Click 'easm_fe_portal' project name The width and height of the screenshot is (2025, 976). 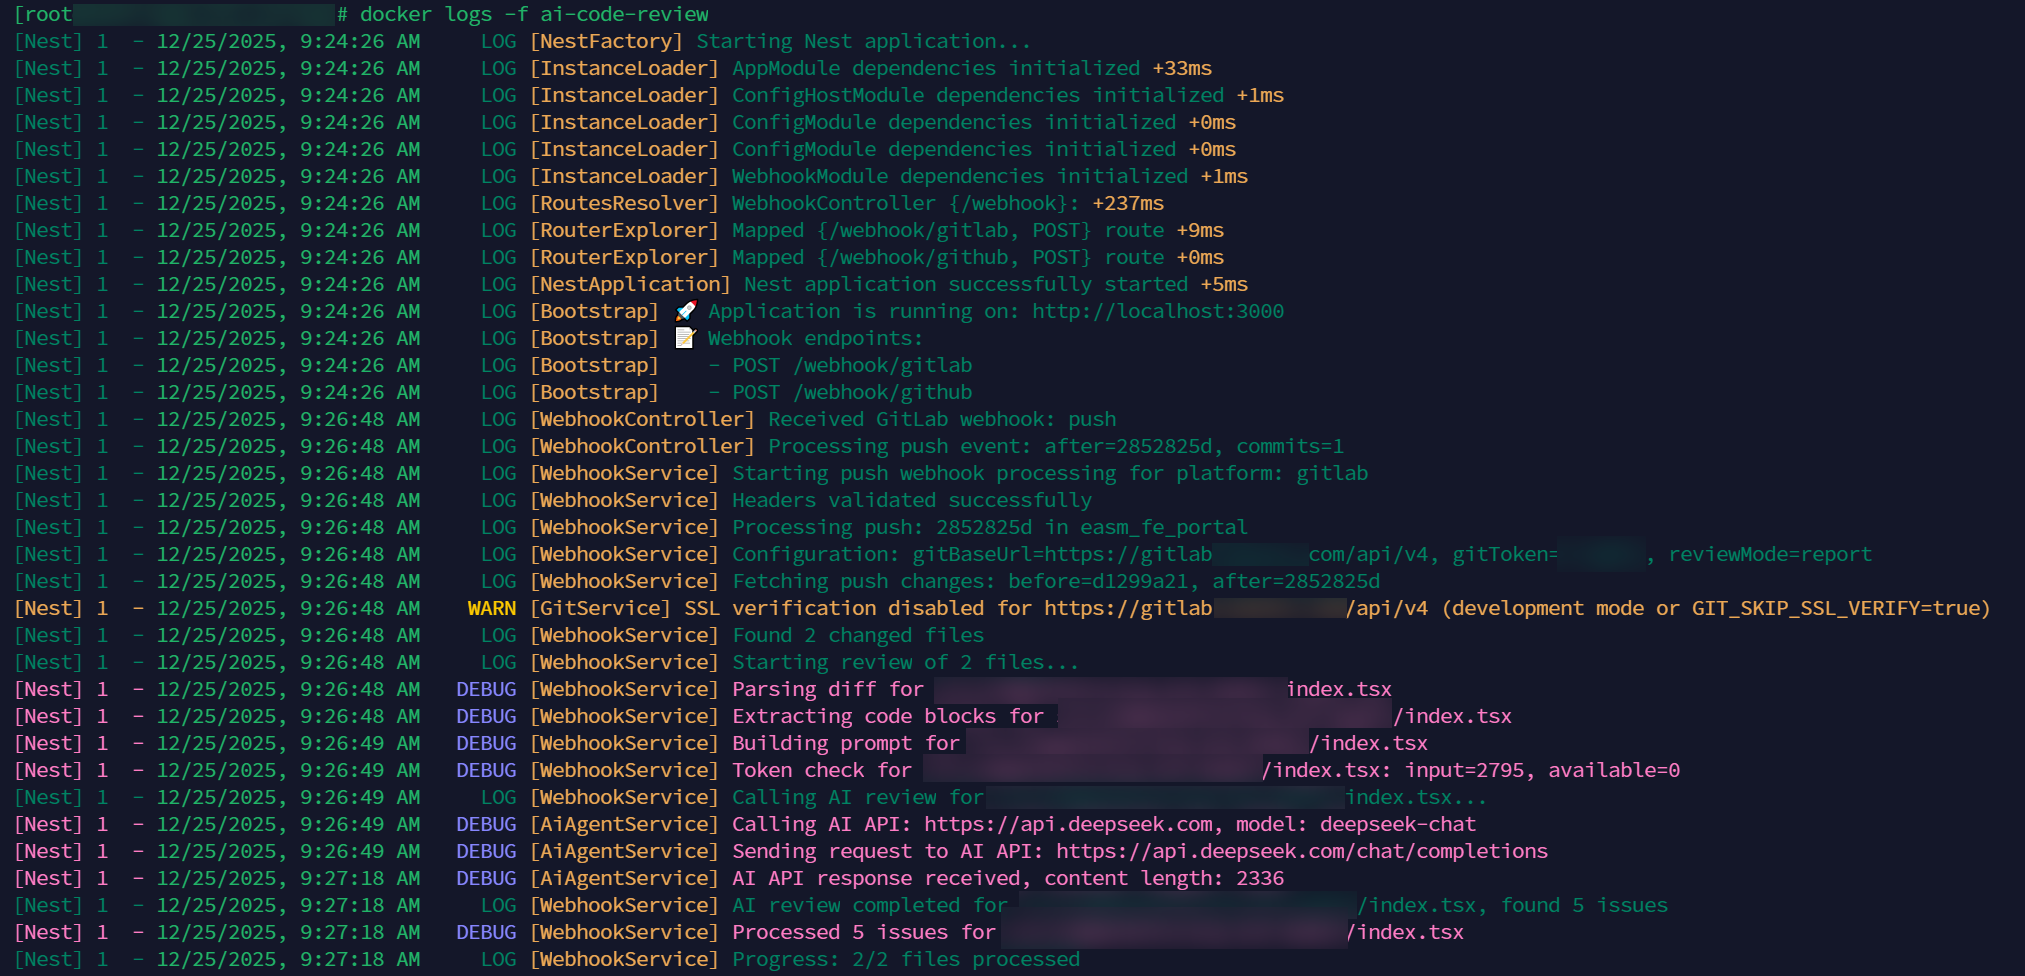click(x=1164, y=527)
